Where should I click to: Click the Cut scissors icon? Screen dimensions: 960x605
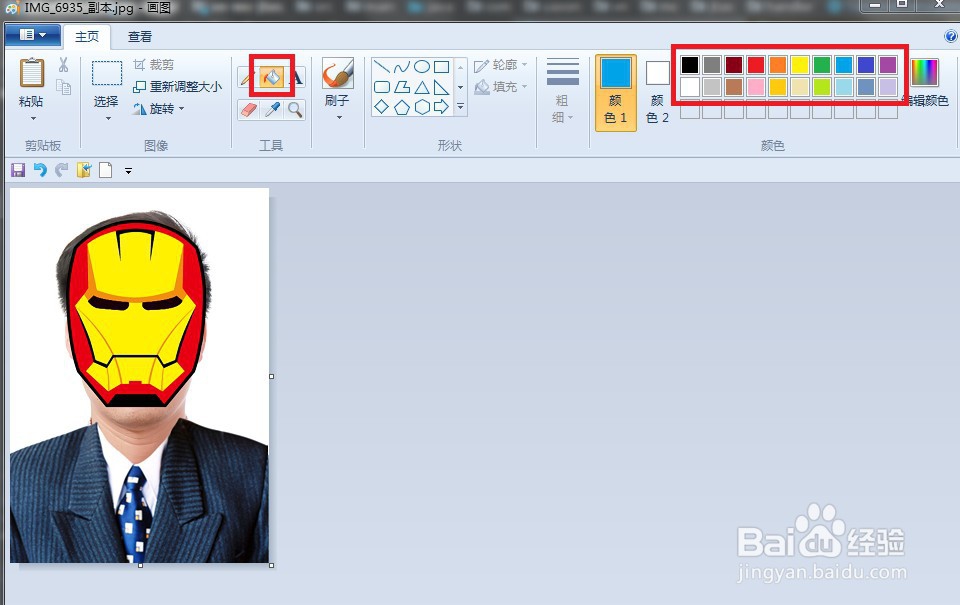[x=63, y=65]
